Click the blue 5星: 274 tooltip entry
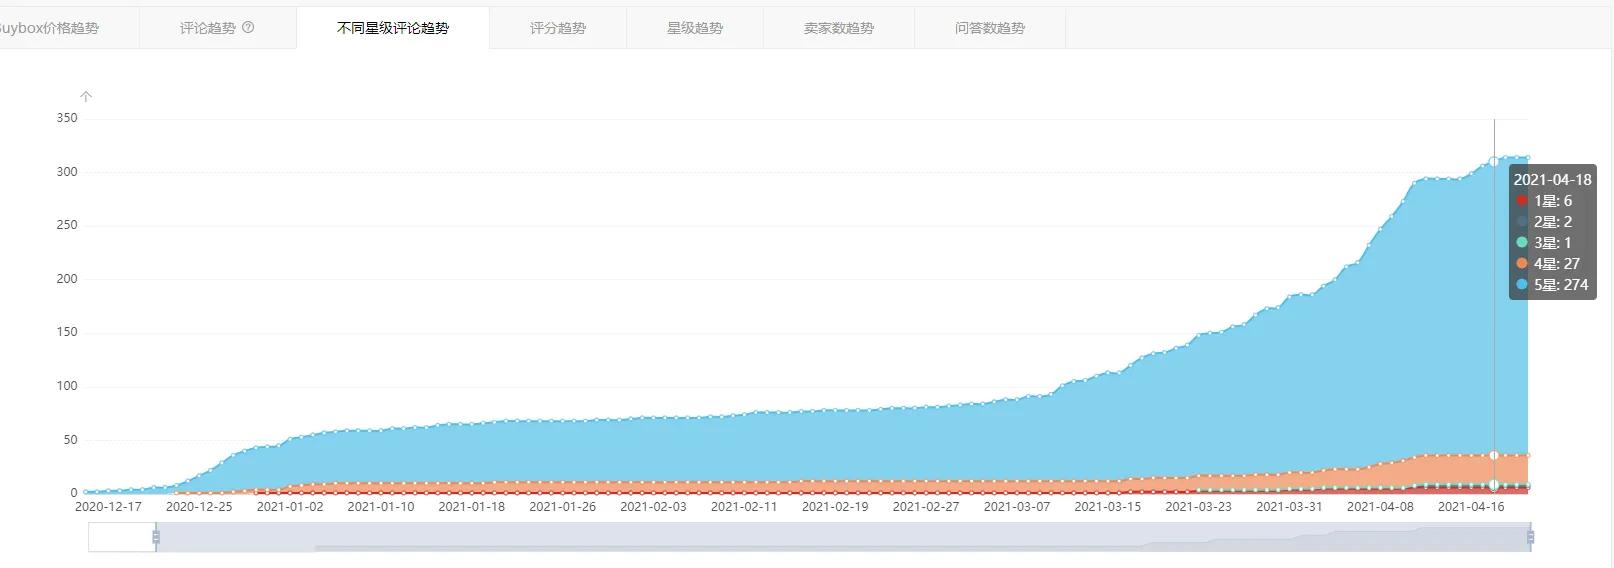 tap(1552, 285)
